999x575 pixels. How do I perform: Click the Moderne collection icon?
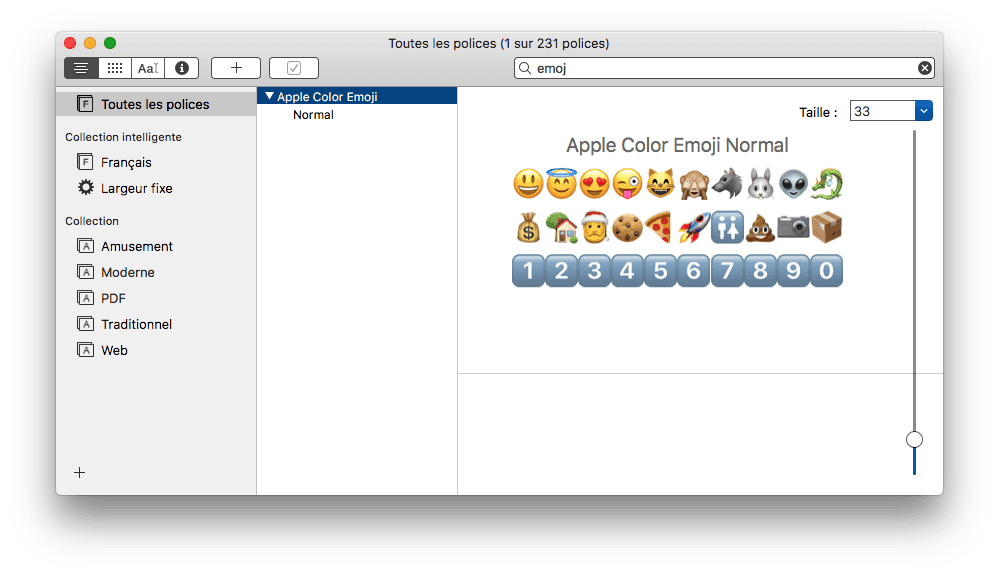click(x=85, y=272)
